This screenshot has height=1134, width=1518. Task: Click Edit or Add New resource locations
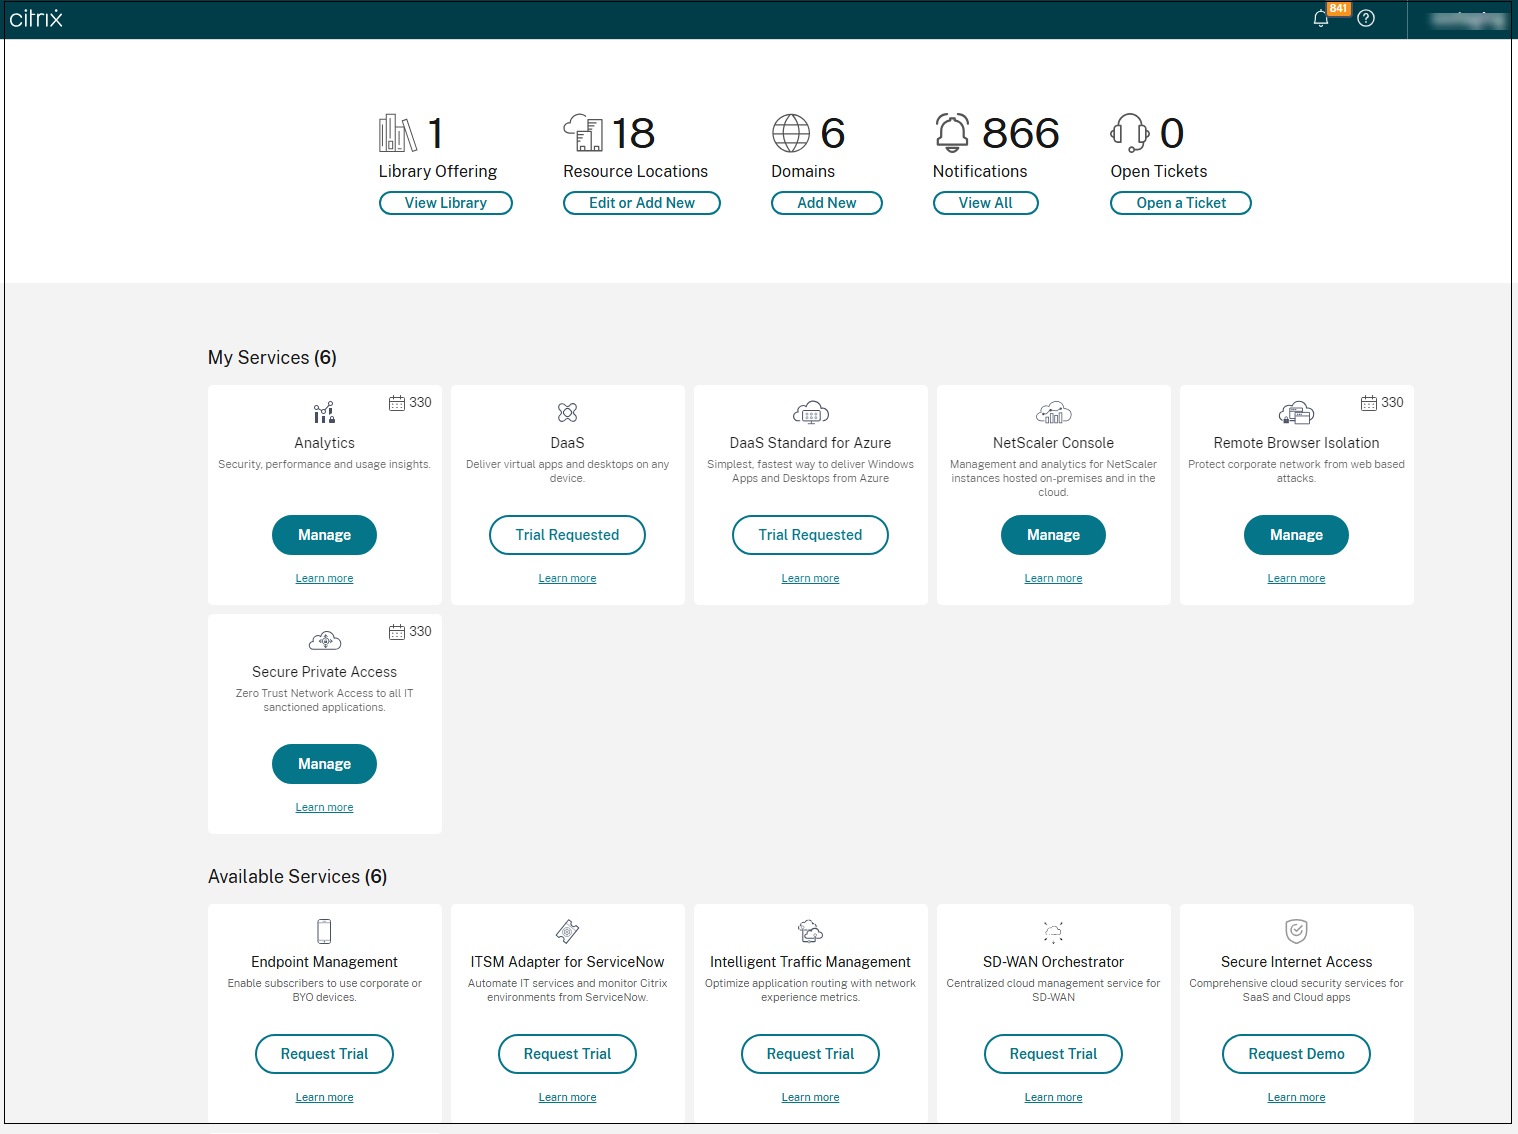point(642,203)
